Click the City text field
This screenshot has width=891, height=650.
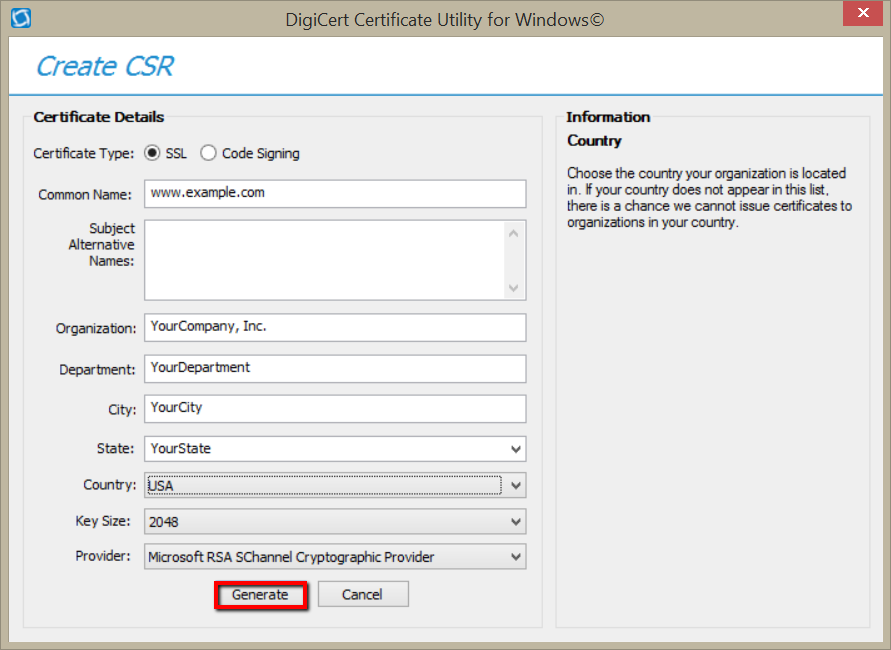click(334, 408)
